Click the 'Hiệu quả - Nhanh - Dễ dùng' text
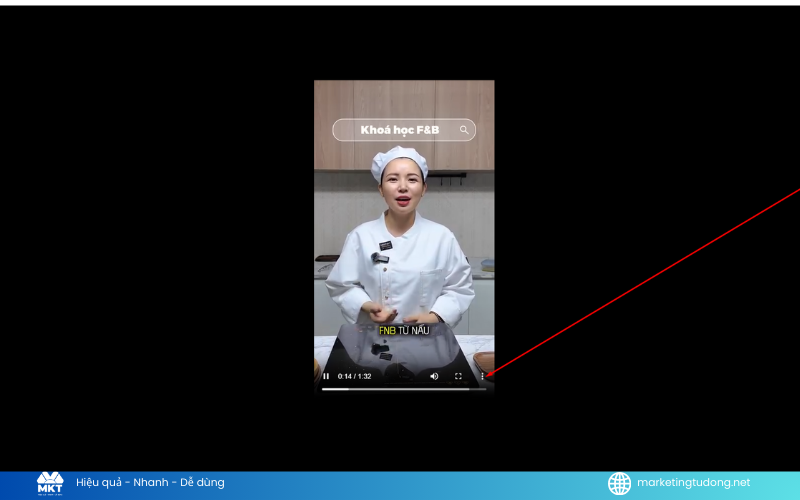 (150, 483)
